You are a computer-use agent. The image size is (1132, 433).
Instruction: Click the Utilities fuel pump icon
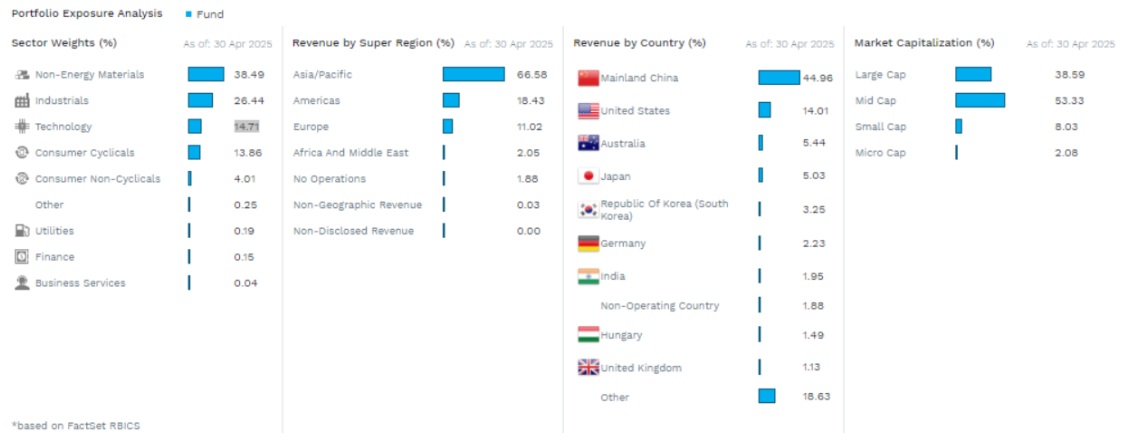coord(22,231)
